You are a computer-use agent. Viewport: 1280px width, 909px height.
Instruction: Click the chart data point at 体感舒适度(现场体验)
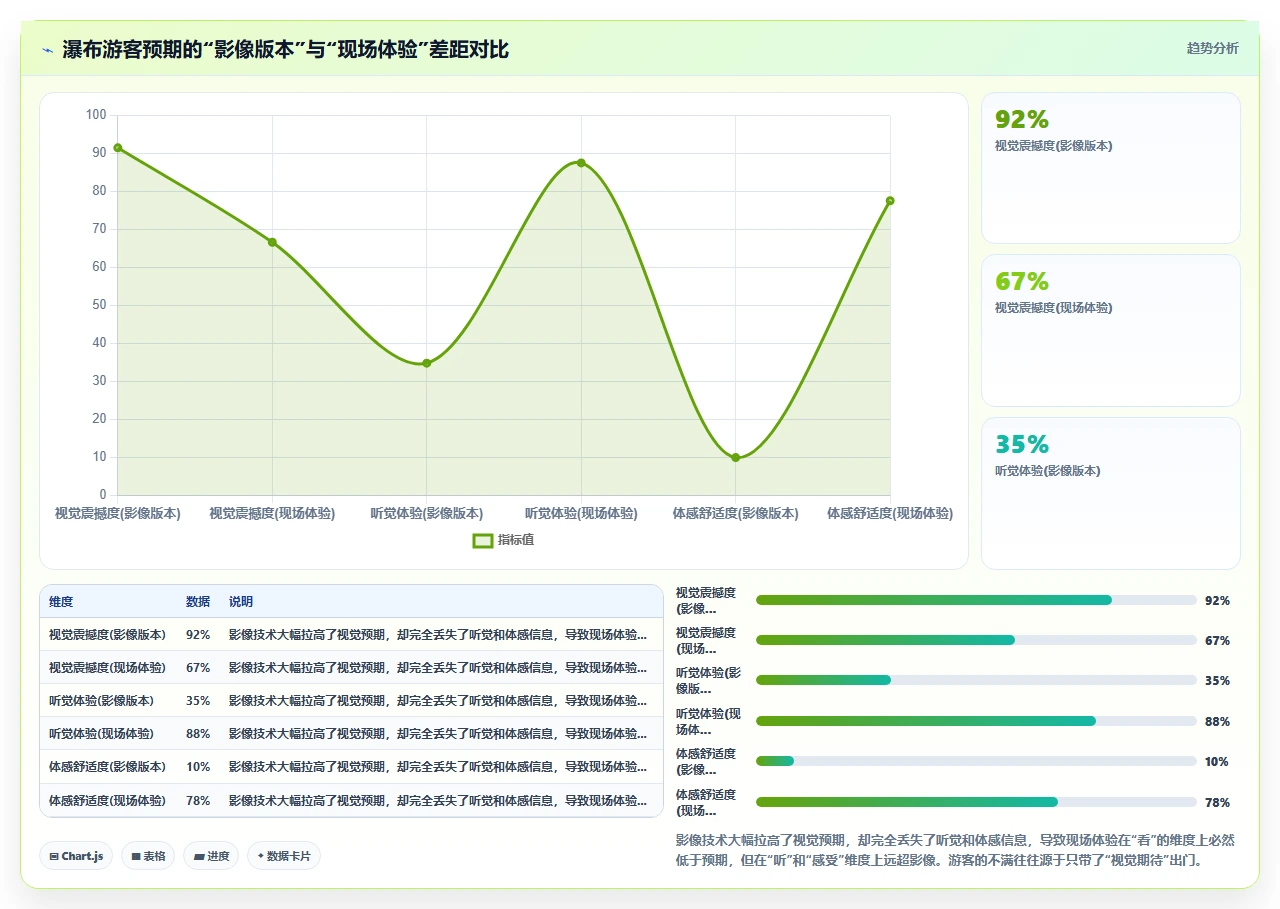pyautogui.click(x=890, y=201)
